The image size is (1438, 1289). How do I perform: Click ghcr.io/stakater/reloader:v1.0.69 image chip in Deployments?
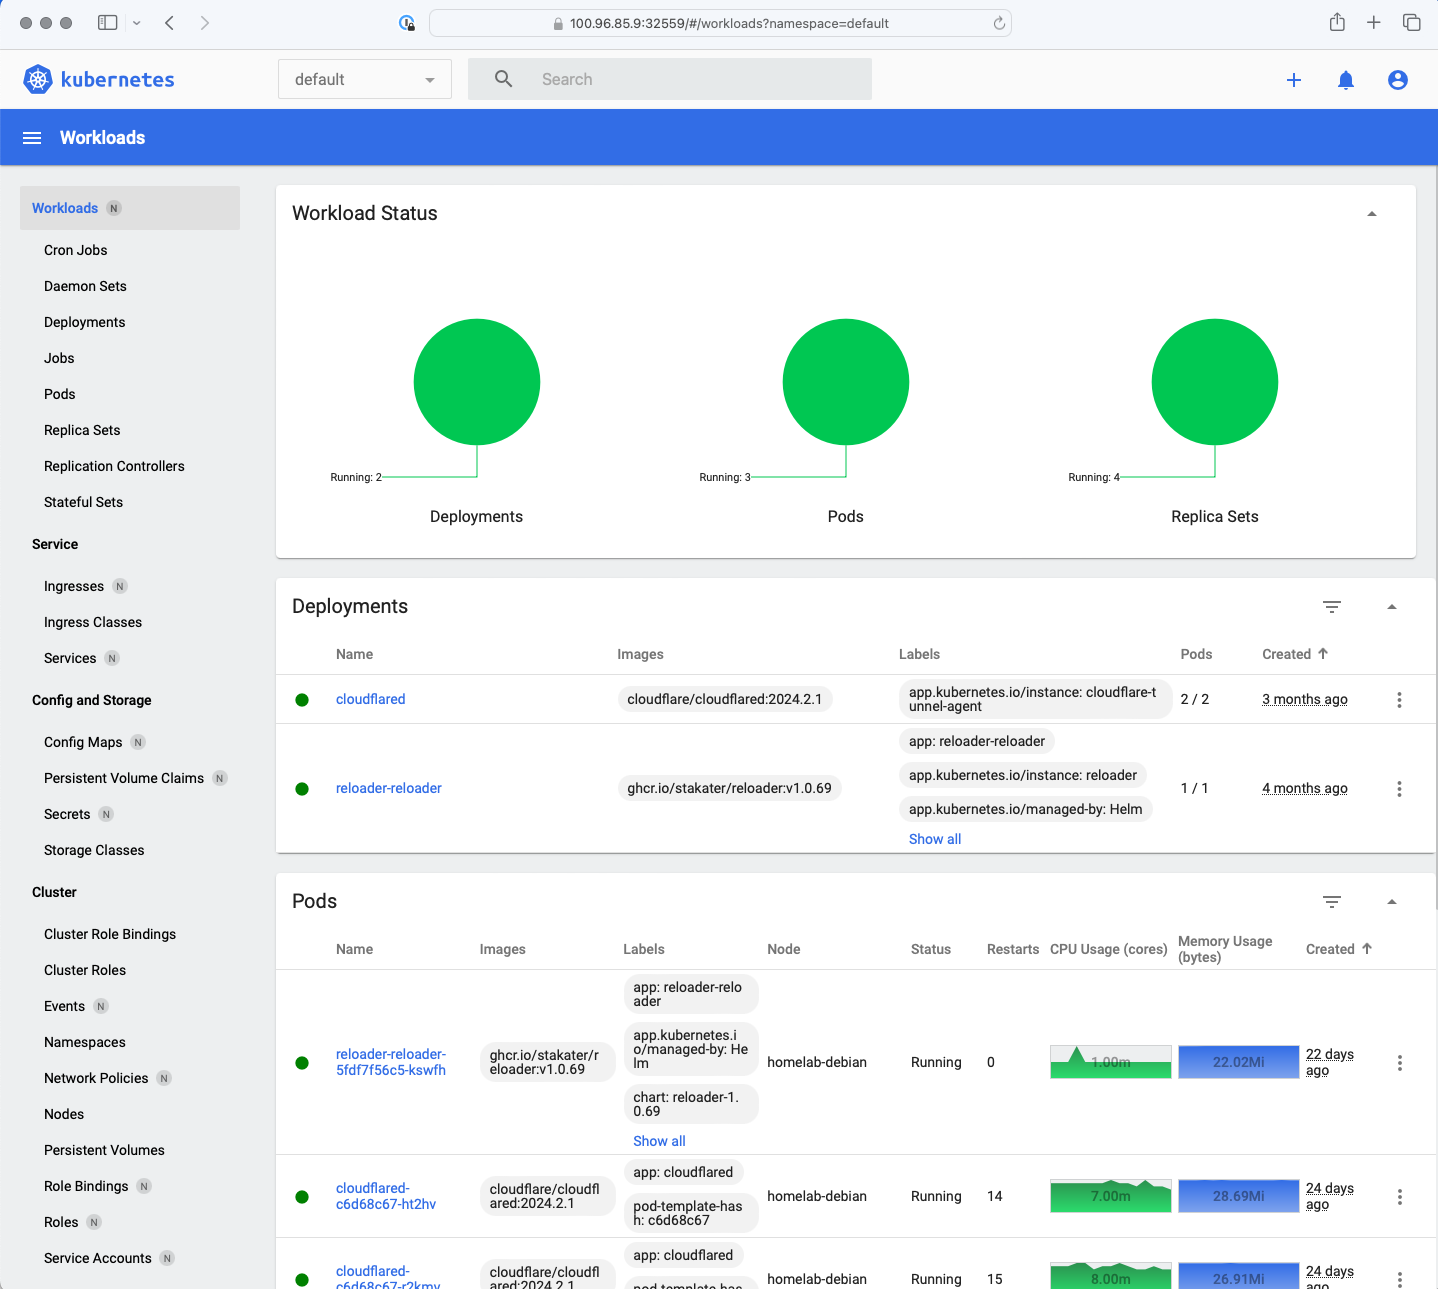click(x=729, y=788)
